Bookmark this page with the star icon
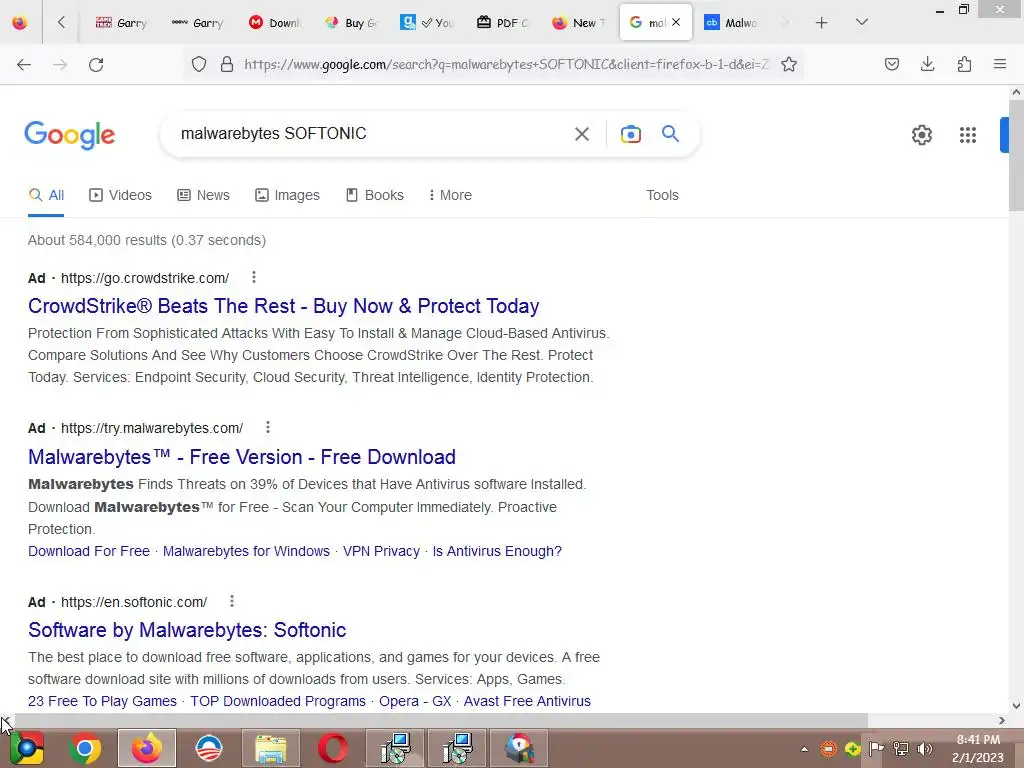 pyautogui.click(x=789, y=64)
